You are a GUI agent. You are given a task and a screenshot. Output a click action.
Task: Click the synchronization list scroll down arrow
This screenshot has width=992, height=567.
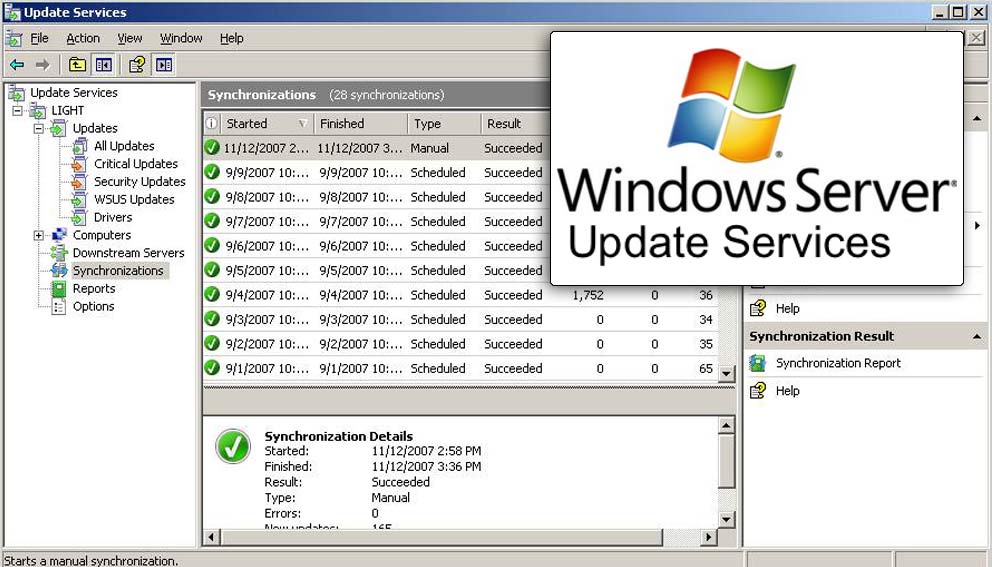click(726, 373)
